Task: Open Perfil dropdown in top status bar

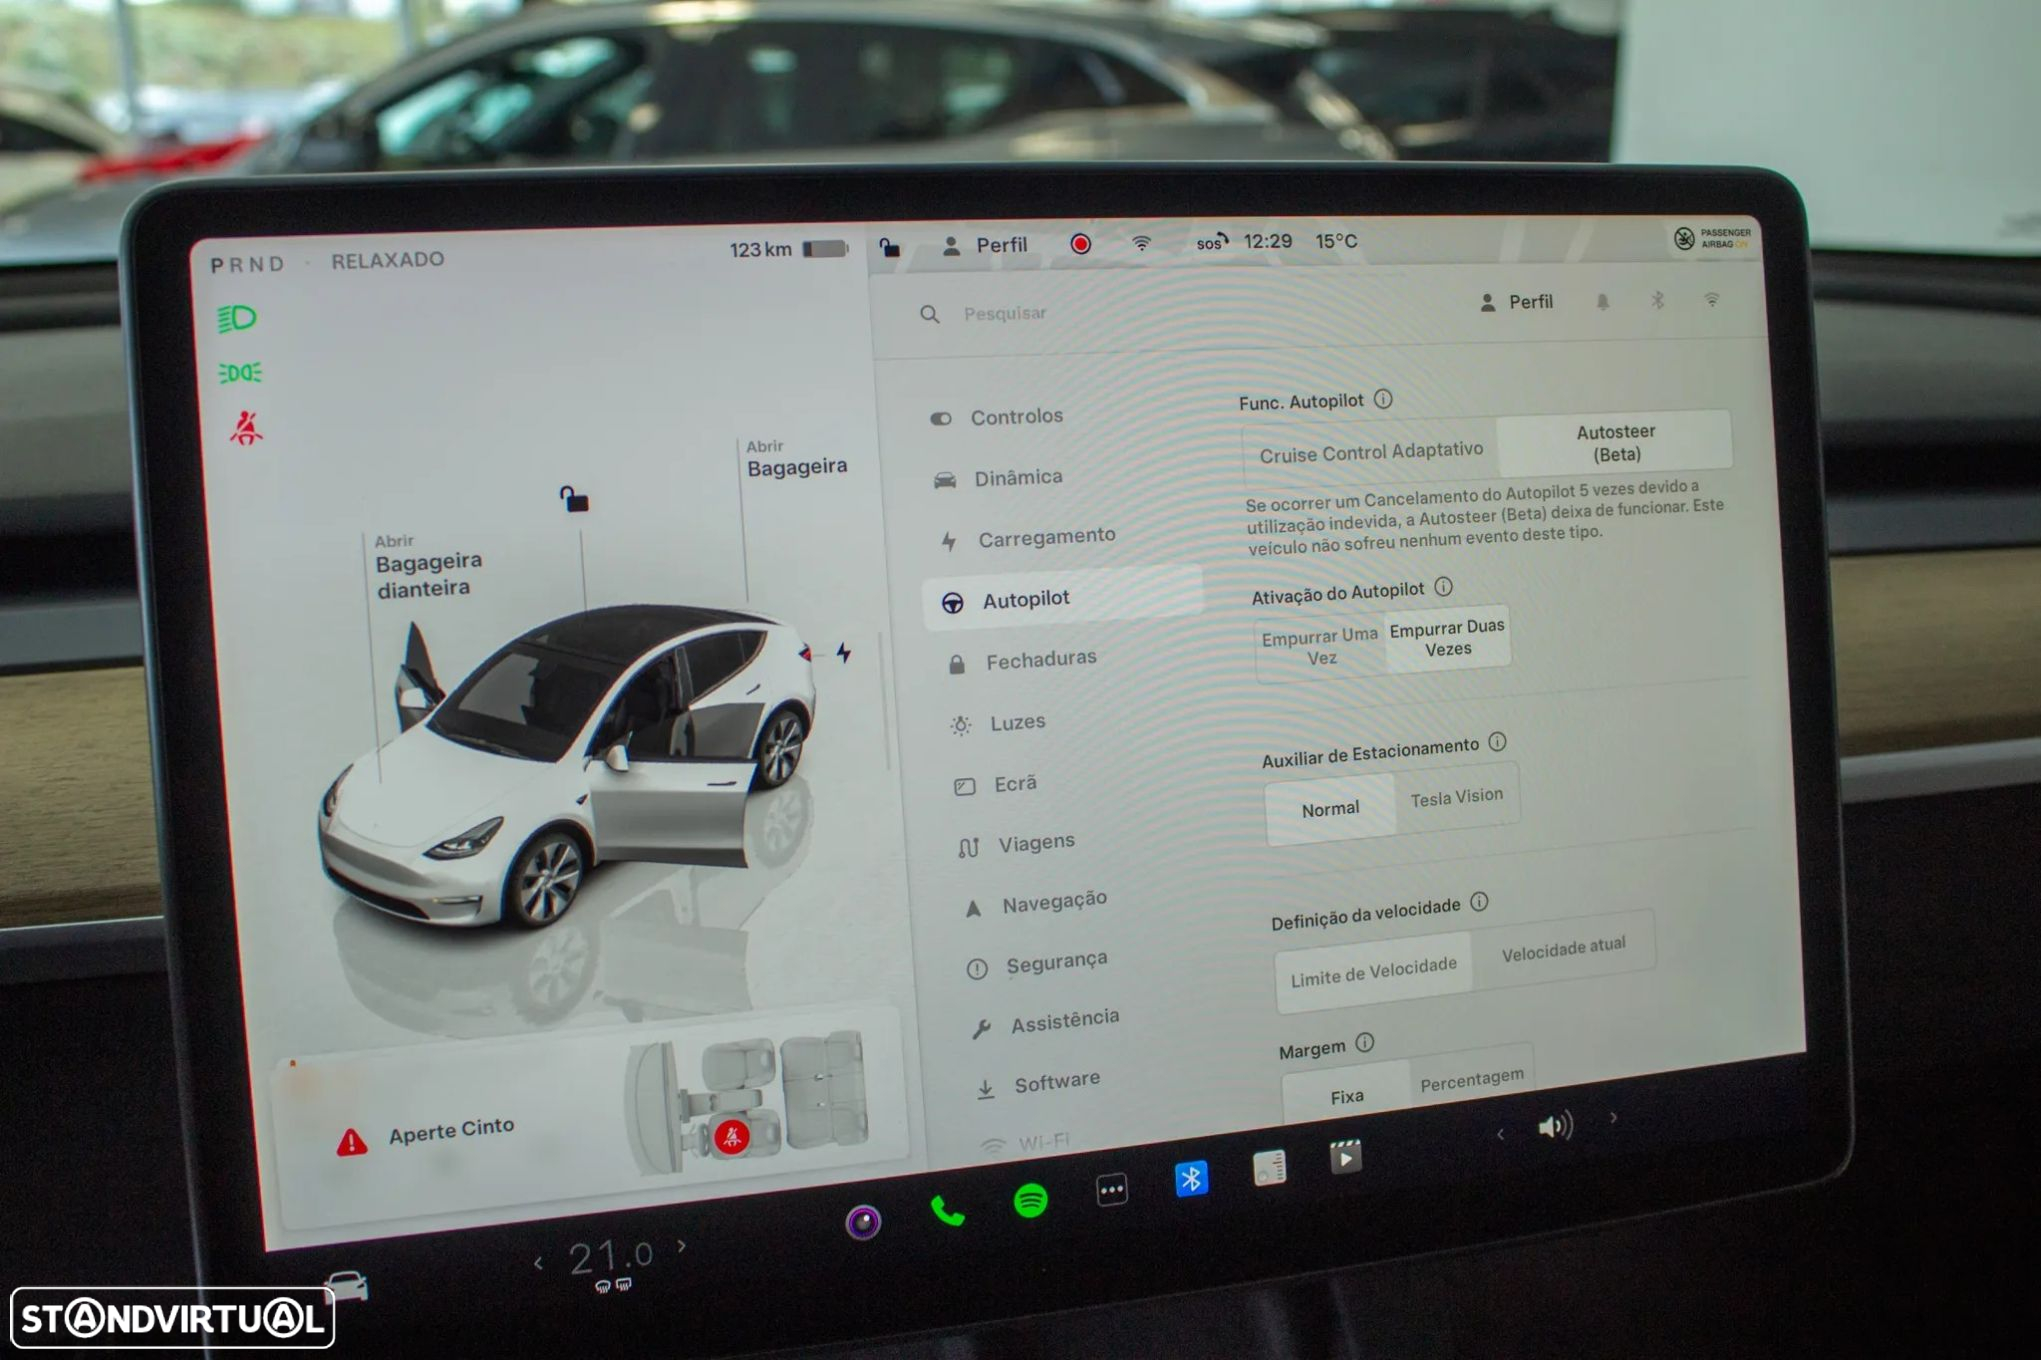Action: coord(985,245)
